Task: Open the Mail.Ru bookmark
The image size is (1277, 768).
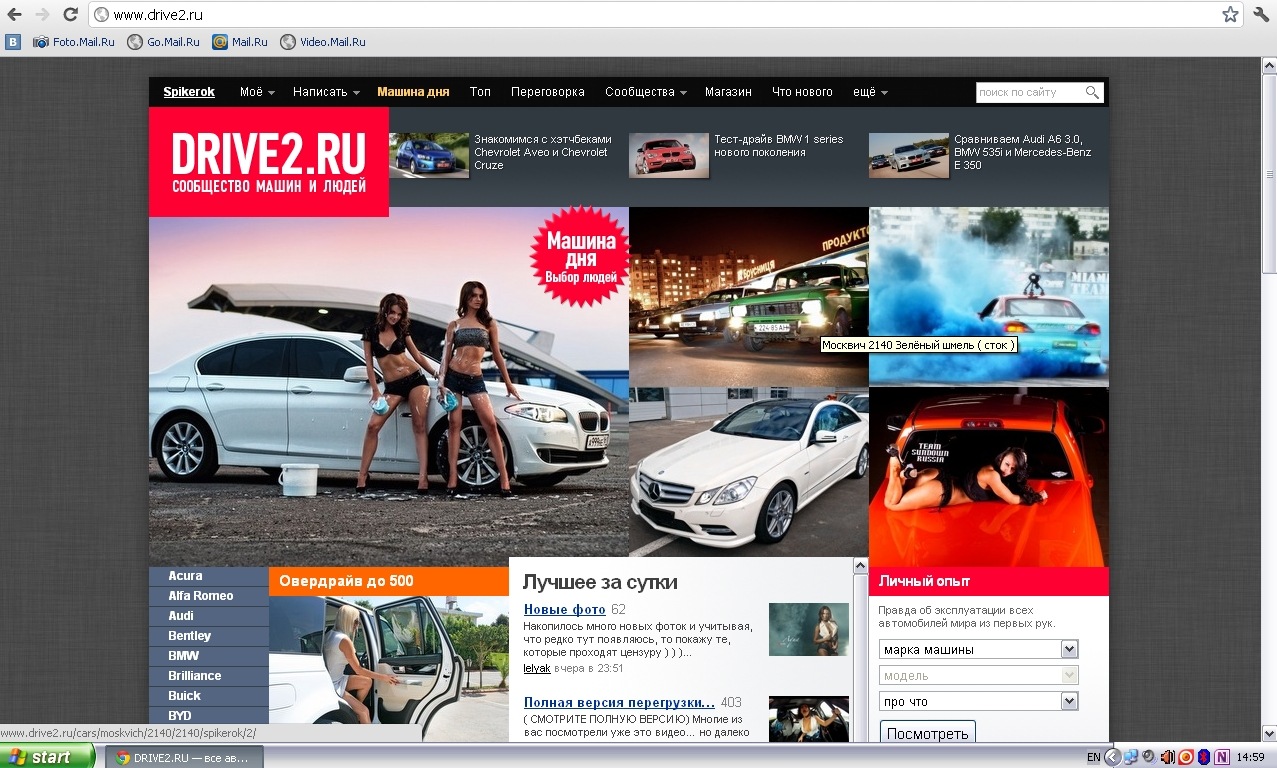Action: [240, 42]
